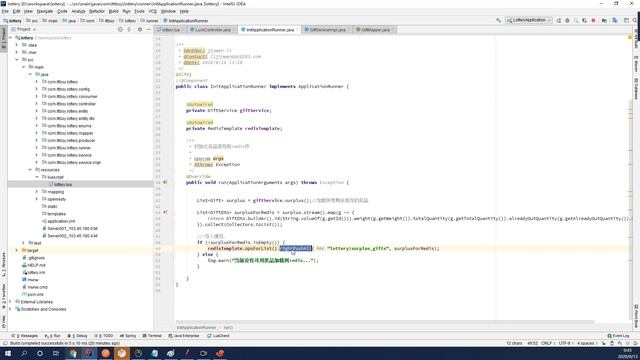
Task: Open the Project panel settings gear
Action: pos(140,29)
